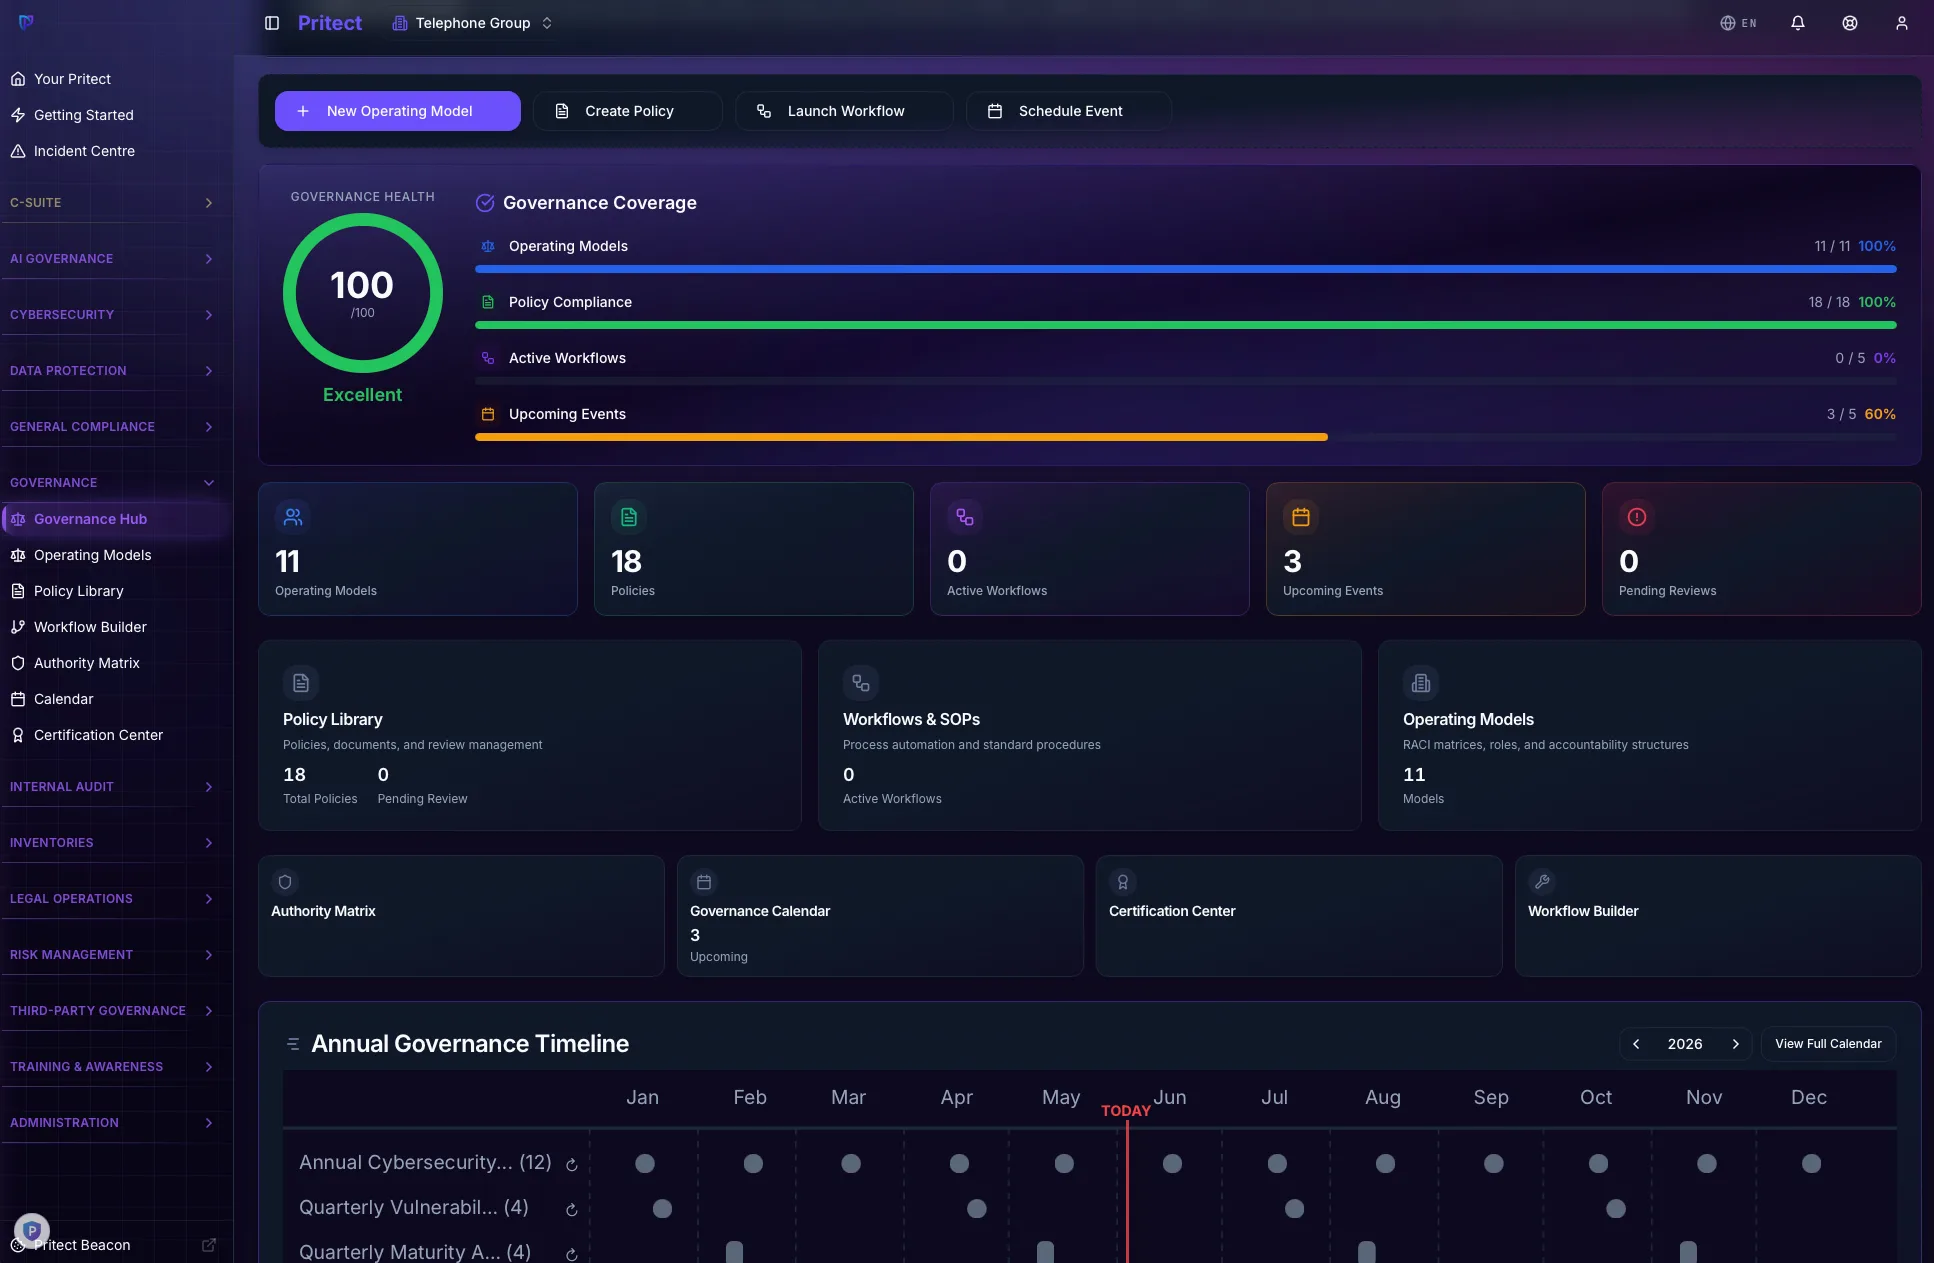1934x1263 pixels.
Task: Open Policy Library in sidebar
Action: pos(114,591)
